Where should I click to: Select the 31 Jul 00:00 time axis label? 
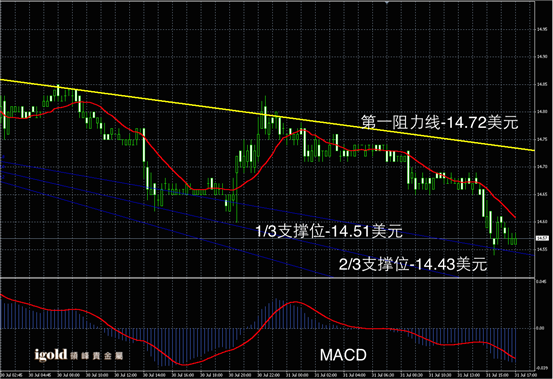pyautogui.click(x=298, y=375)
